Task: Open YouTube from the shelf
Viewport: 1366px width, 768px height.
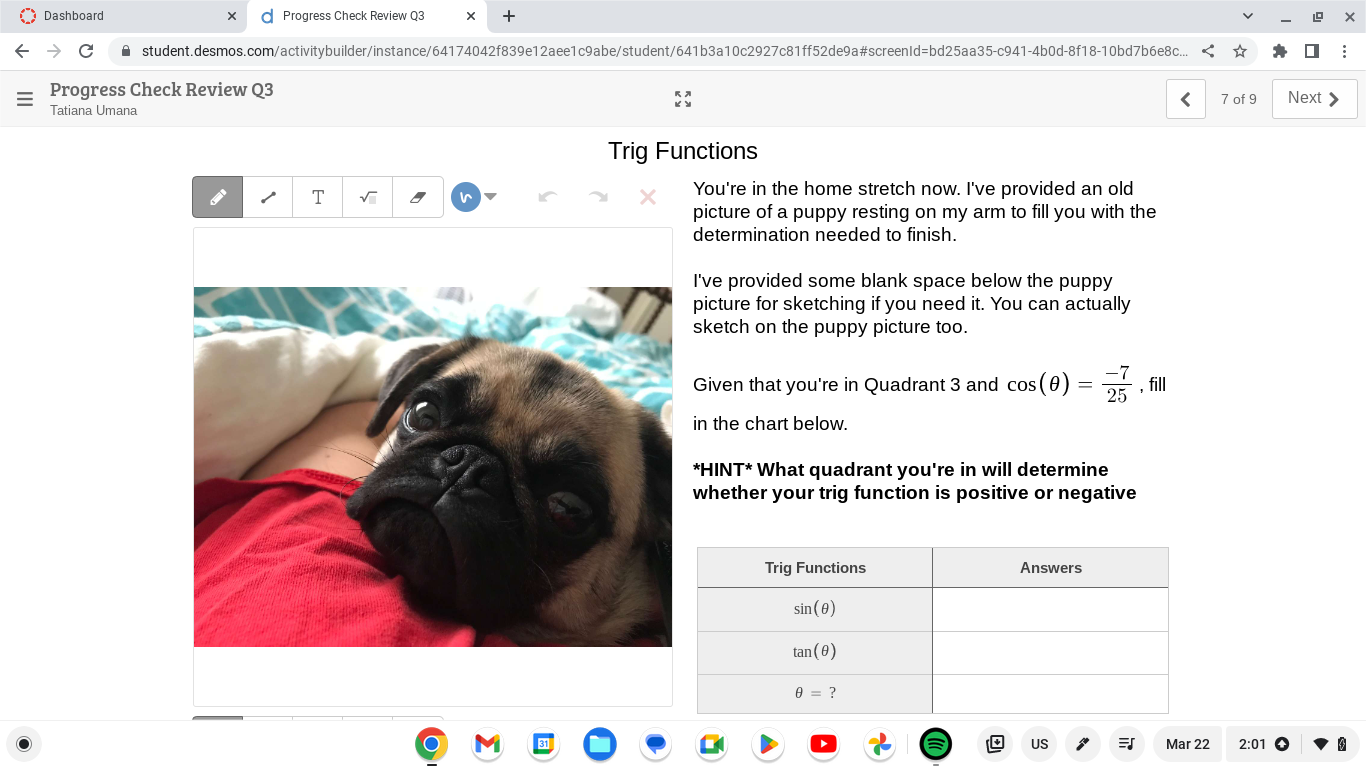Action: (x=824, y=744)
